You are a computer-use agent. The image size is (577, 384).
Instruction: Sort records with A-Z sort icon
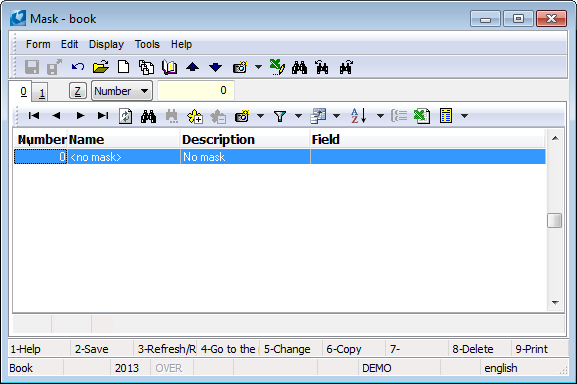point(359,116)
